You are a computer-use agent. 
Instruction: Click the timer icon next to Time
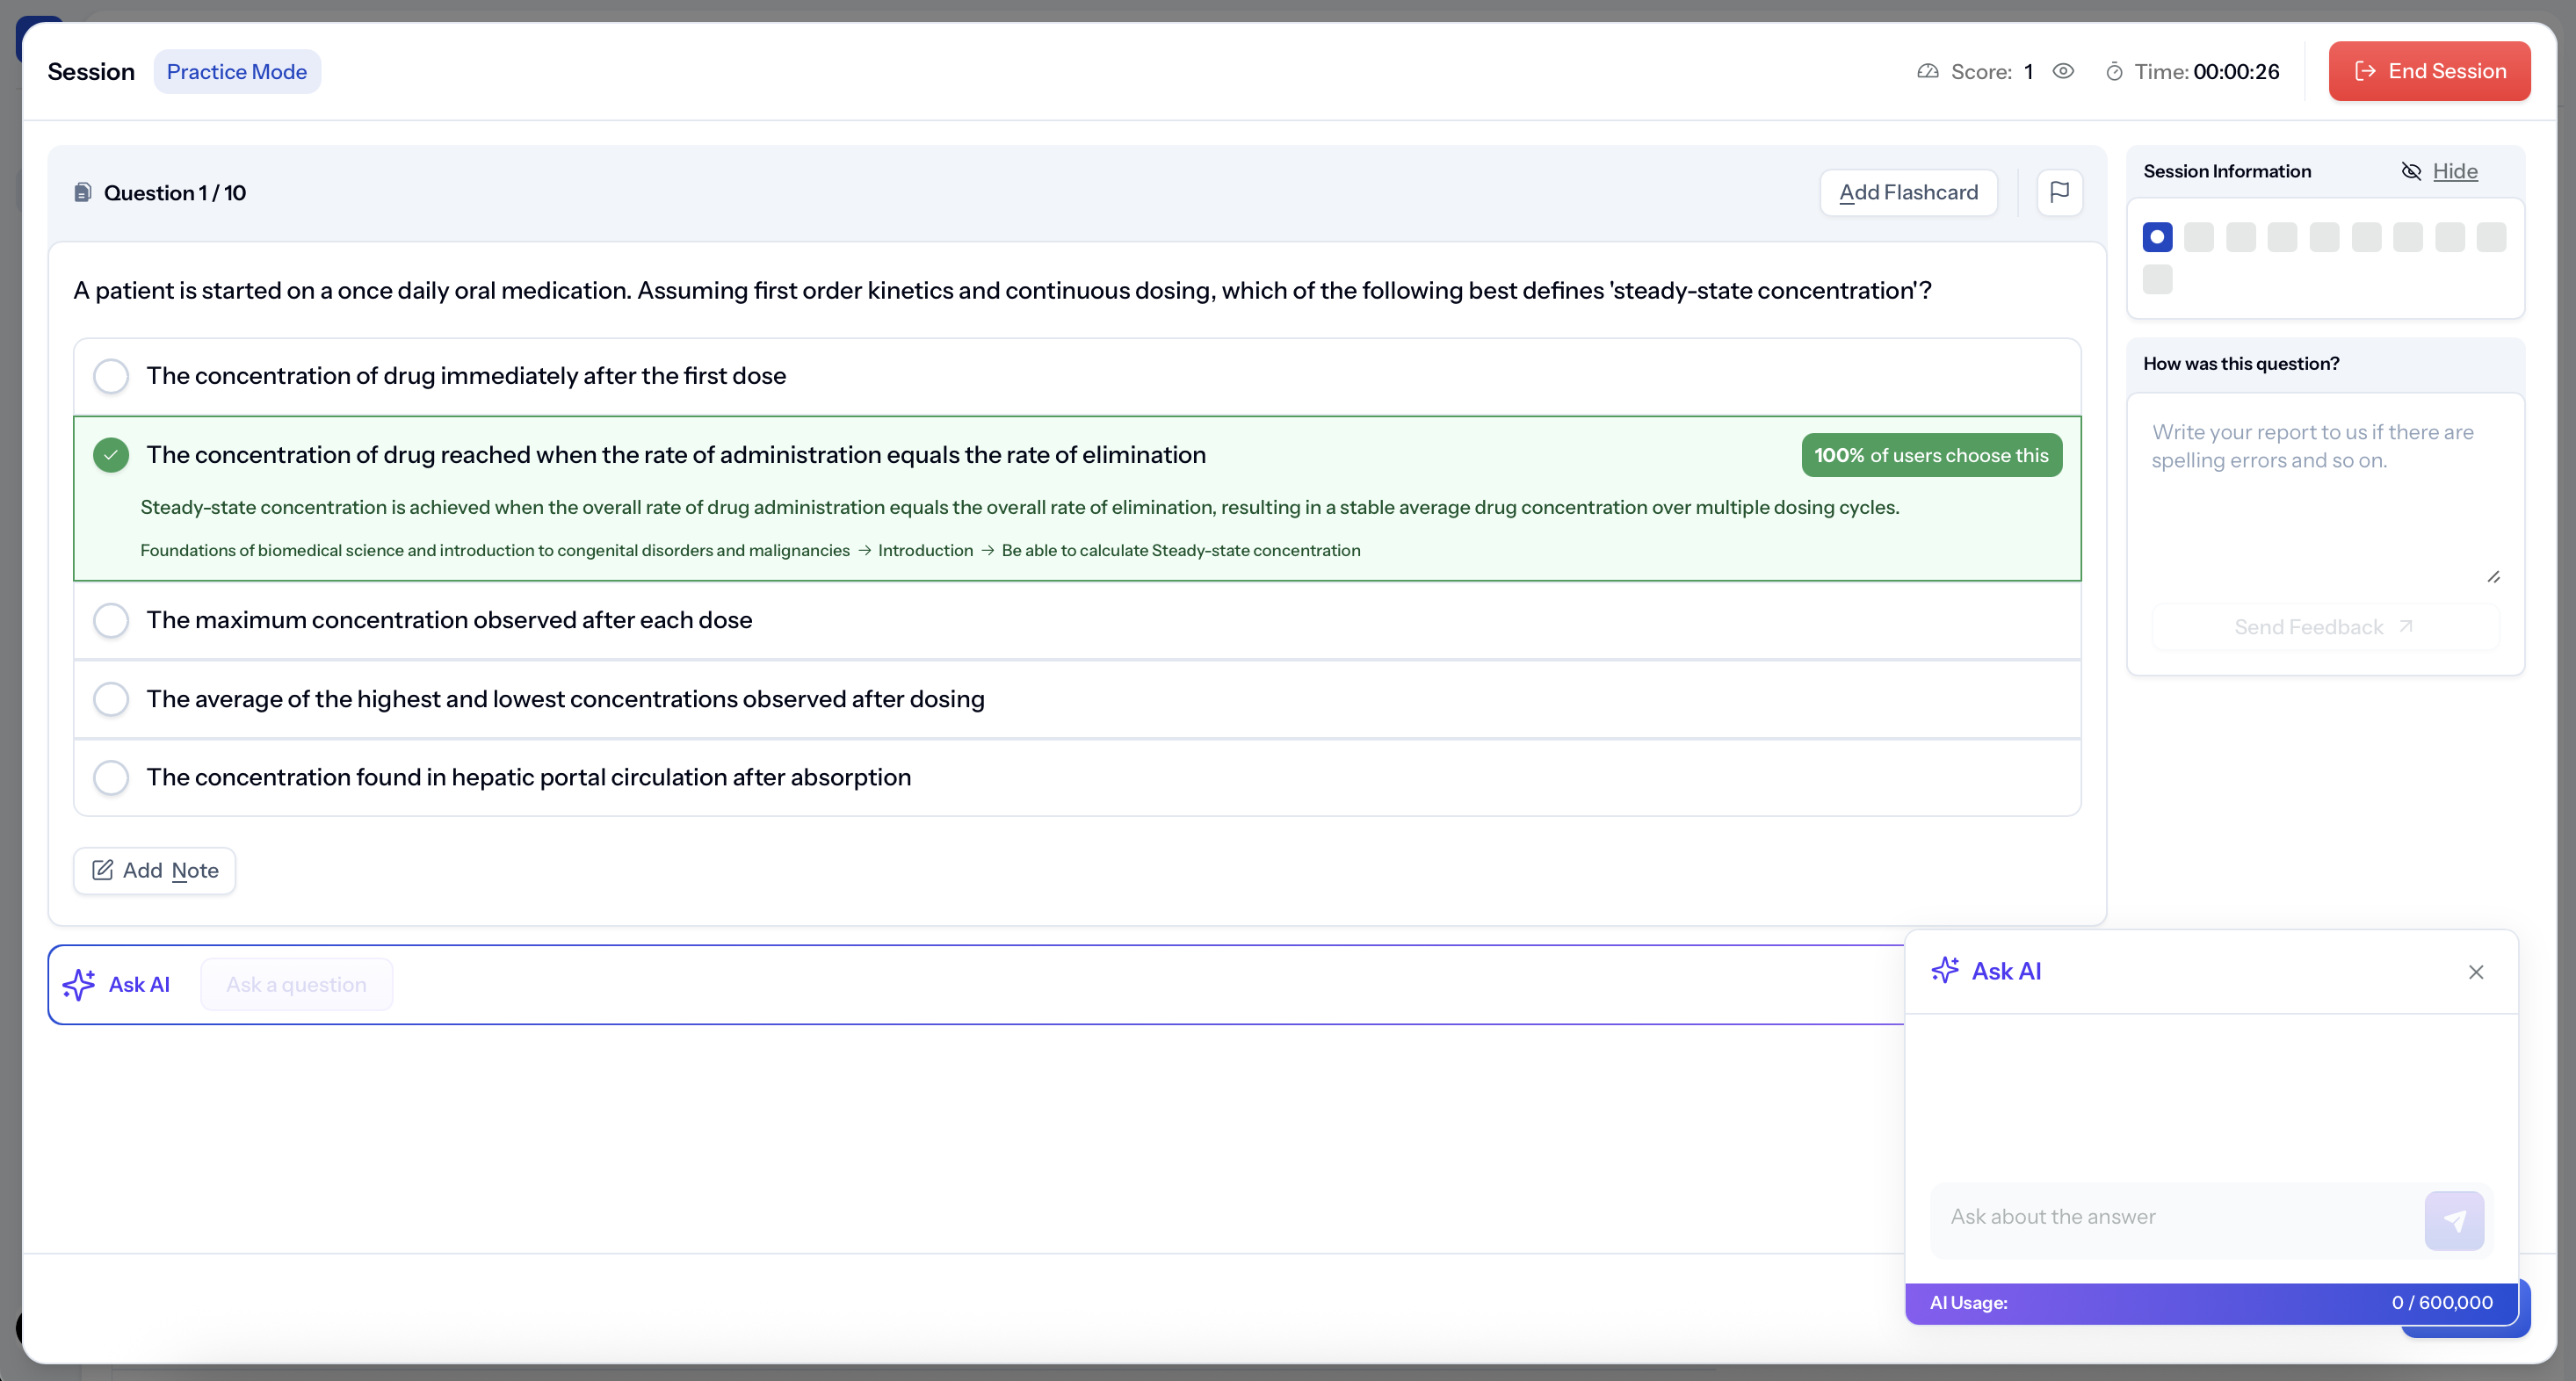click(2114, 72)
